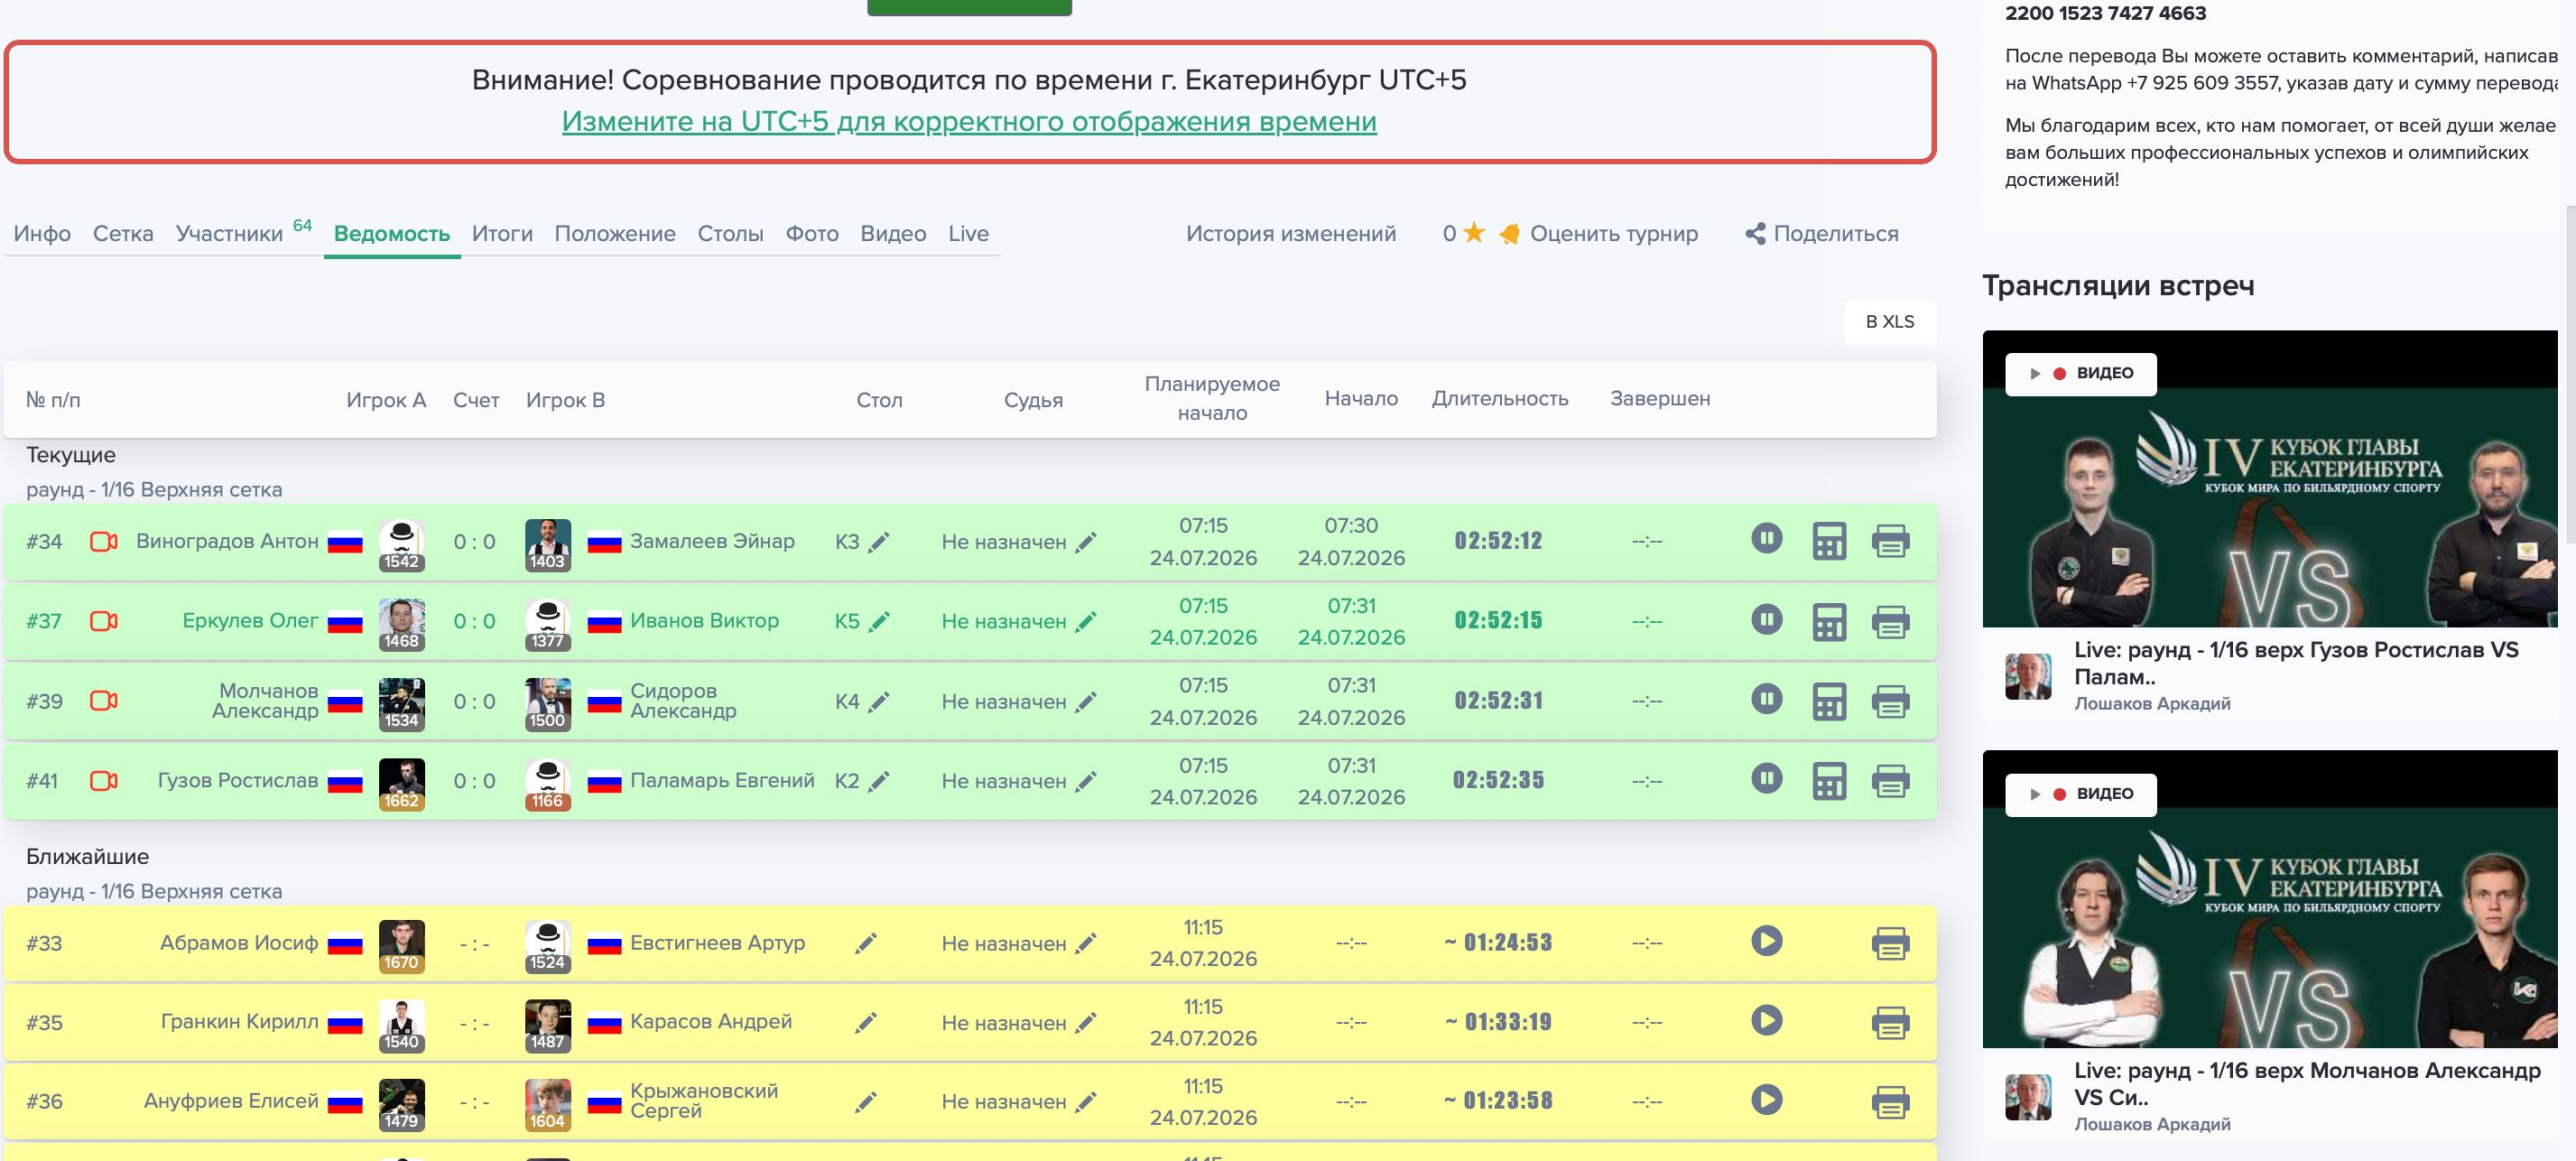Viewport: 2576px width, 1161px height.
Task: Pause match #41 Гузов vs Паламарь
Action: [1766, 778]
